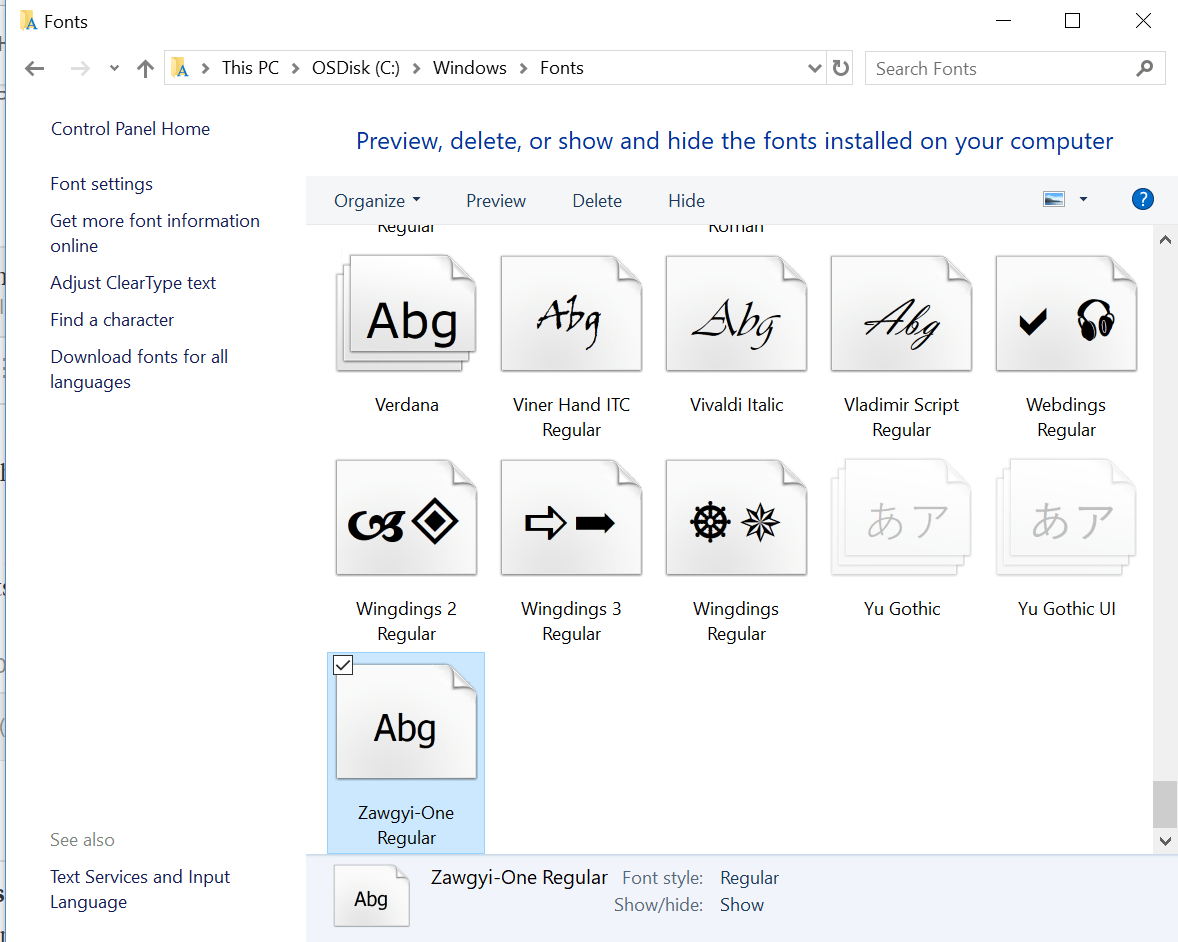
Task: Open the Help question mark icon
Action: pos(1142,199)
